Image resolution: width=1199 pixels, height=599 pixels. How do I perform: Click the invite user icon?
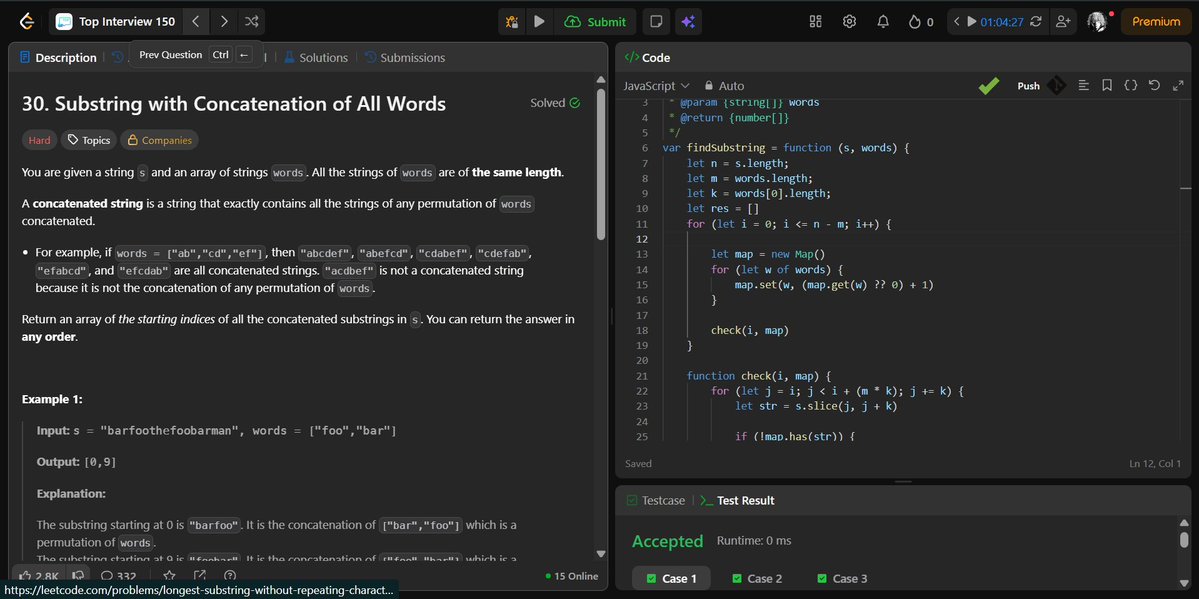[x=1062, y=21]
